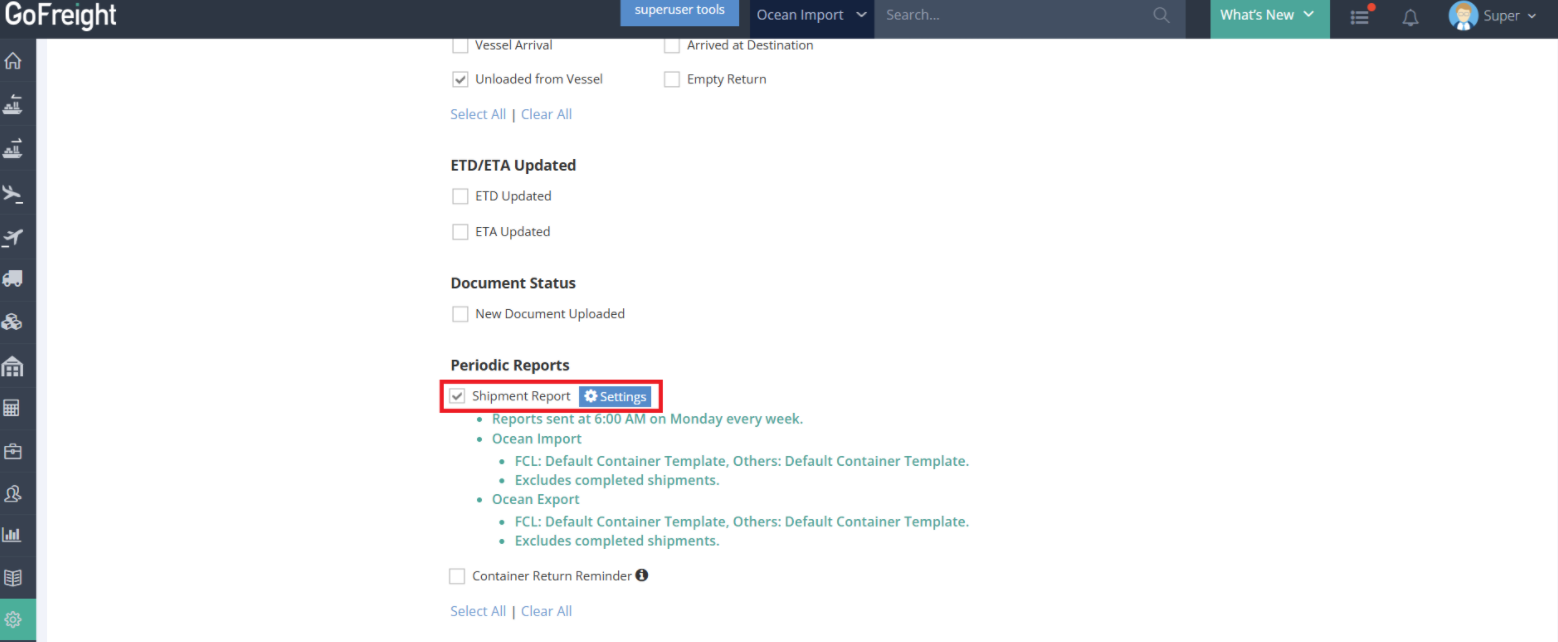This screenshot has height=642, width=1558.
Task: Check the New Document Uploaded checkbox
Action: [460, 314]
